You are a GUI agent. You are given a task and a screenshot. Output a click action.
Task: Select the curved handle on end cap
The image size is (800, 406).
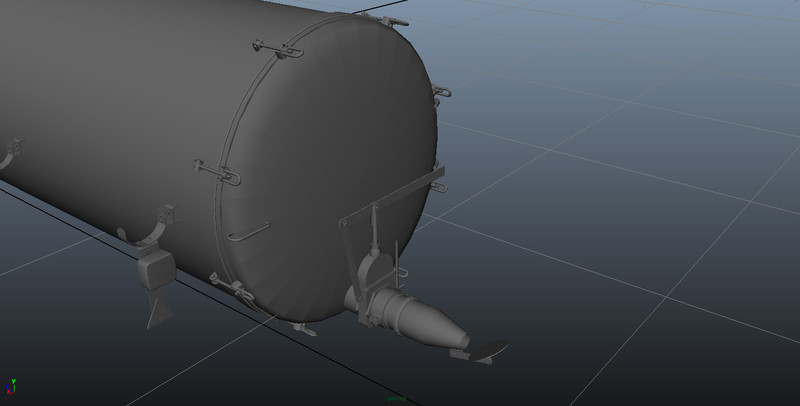tap(247, 234)
